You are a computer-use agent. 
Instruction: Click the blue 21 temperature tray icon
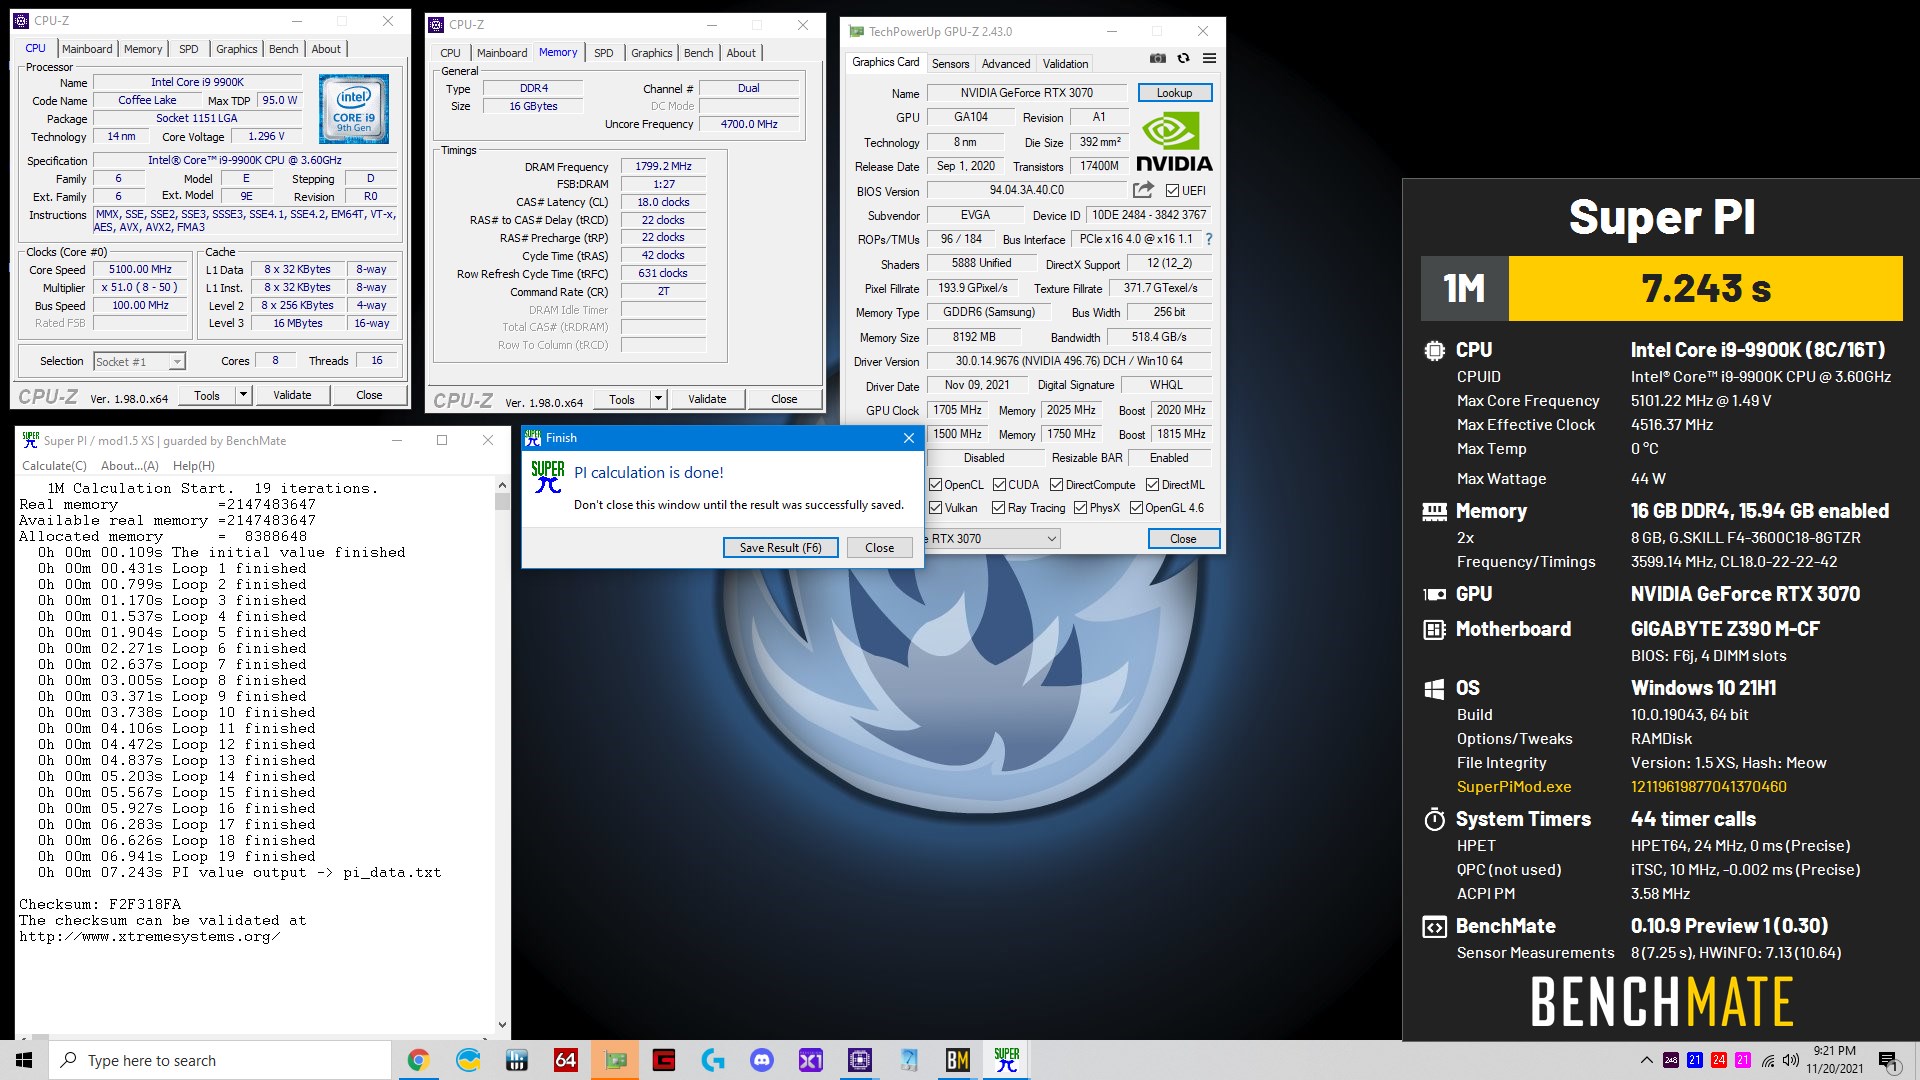pyautogui.click(x=1695, y=1060)
